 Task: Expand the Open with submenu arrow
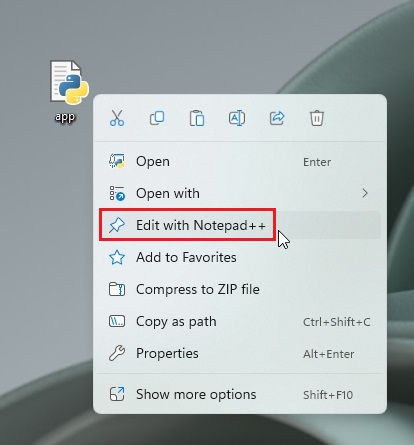click(x=365, y=193)
